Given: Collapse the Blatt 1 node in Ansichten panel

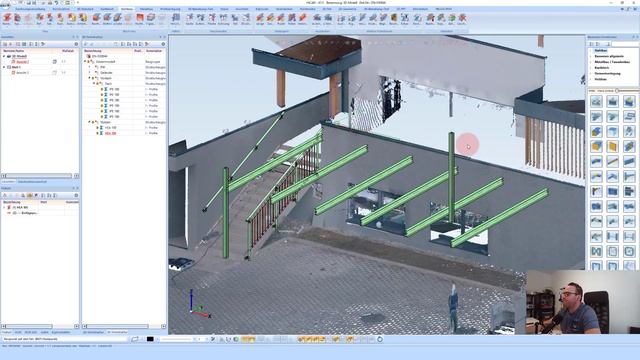Looking at the screenshot, I should (x=4, y=67).
